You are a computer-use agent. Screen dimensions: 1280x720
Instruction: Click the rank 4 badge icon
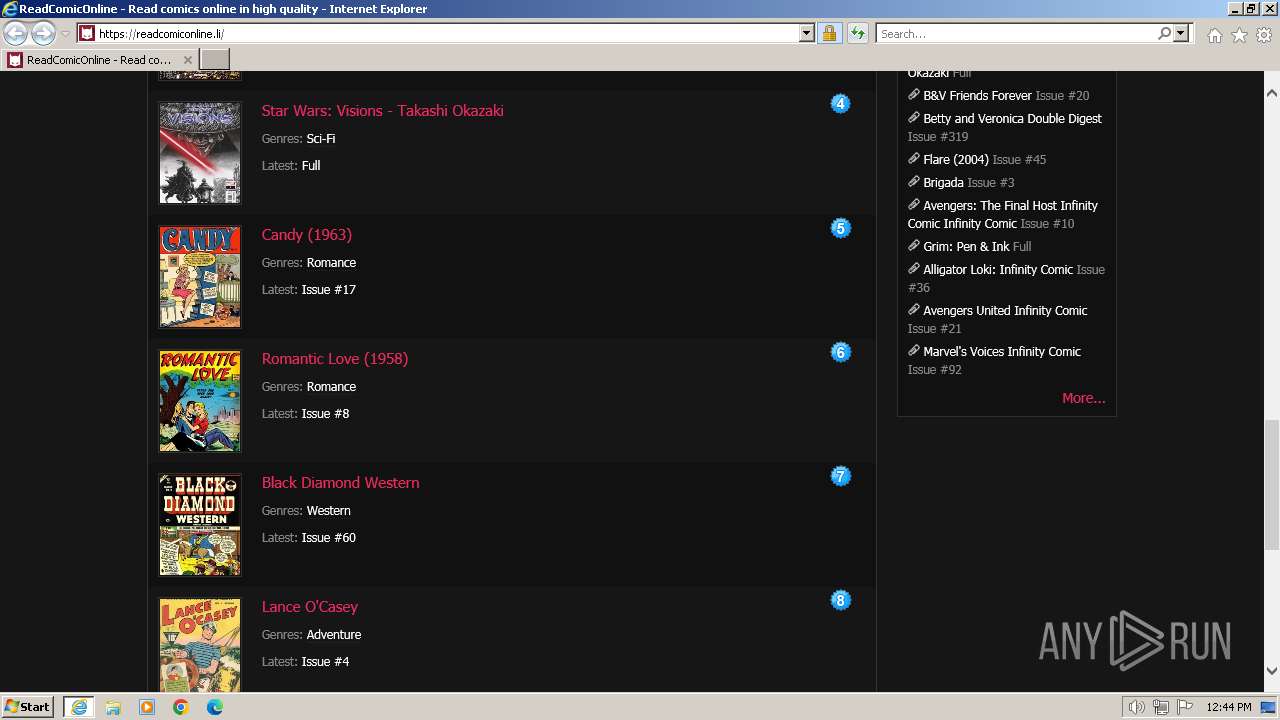[x=840, y=104]
